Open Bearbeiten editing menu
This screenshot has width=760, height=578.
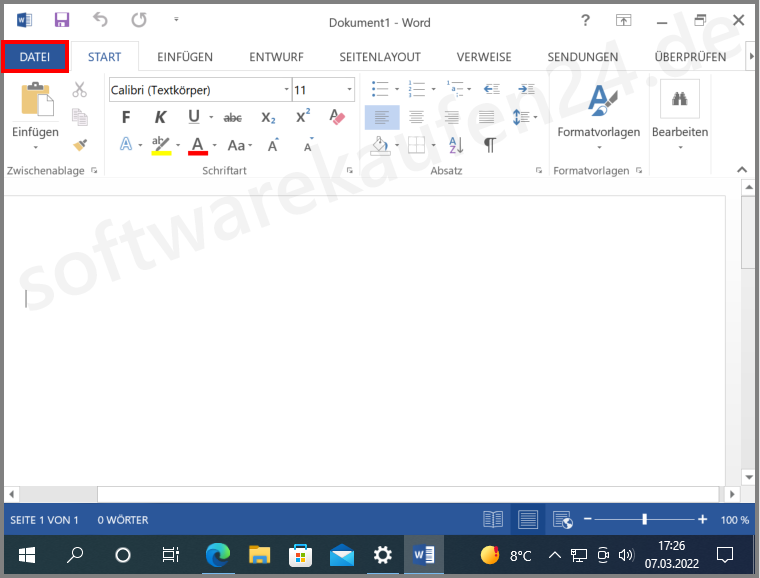pos(680,116)
